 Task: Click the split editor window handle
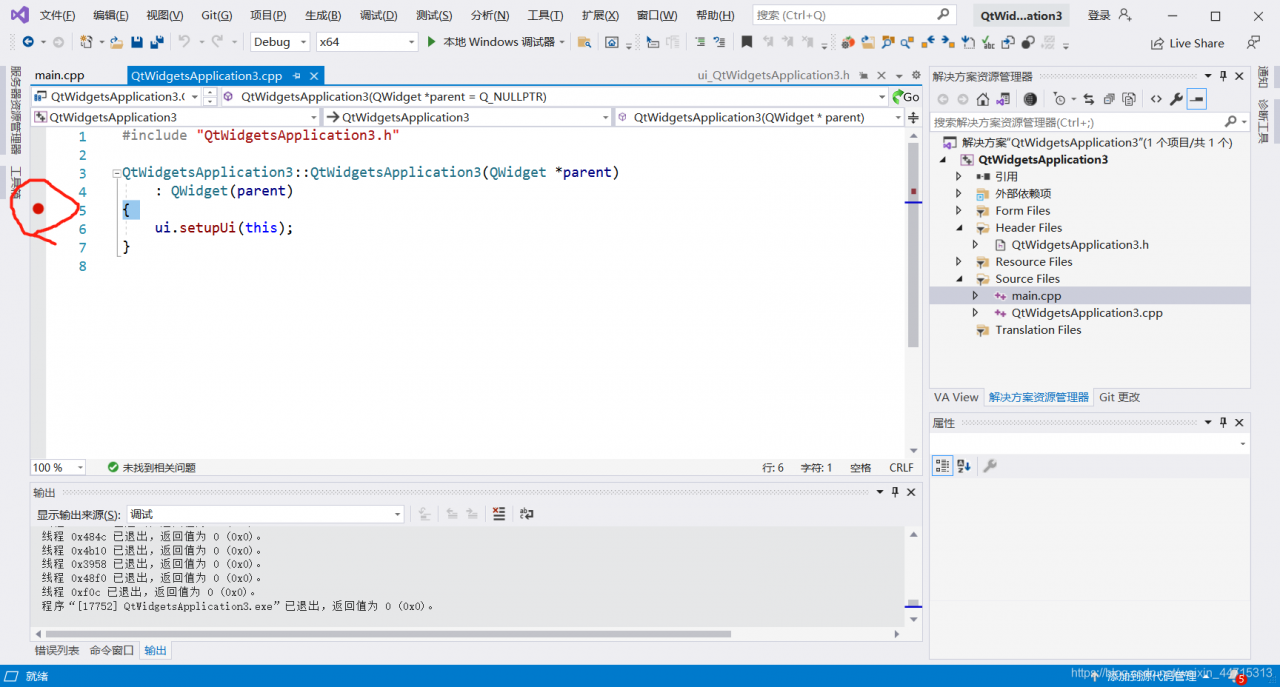tap(913, 117)
